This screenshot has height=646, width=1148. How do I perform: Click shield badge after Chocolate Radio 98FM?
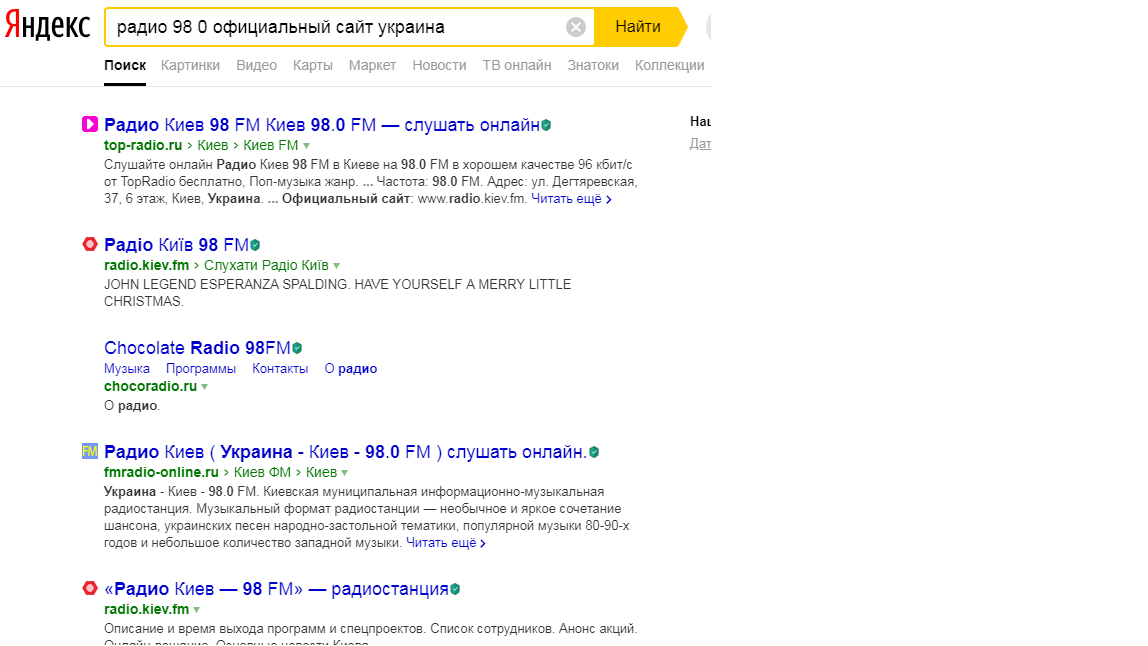click(297, 349)
